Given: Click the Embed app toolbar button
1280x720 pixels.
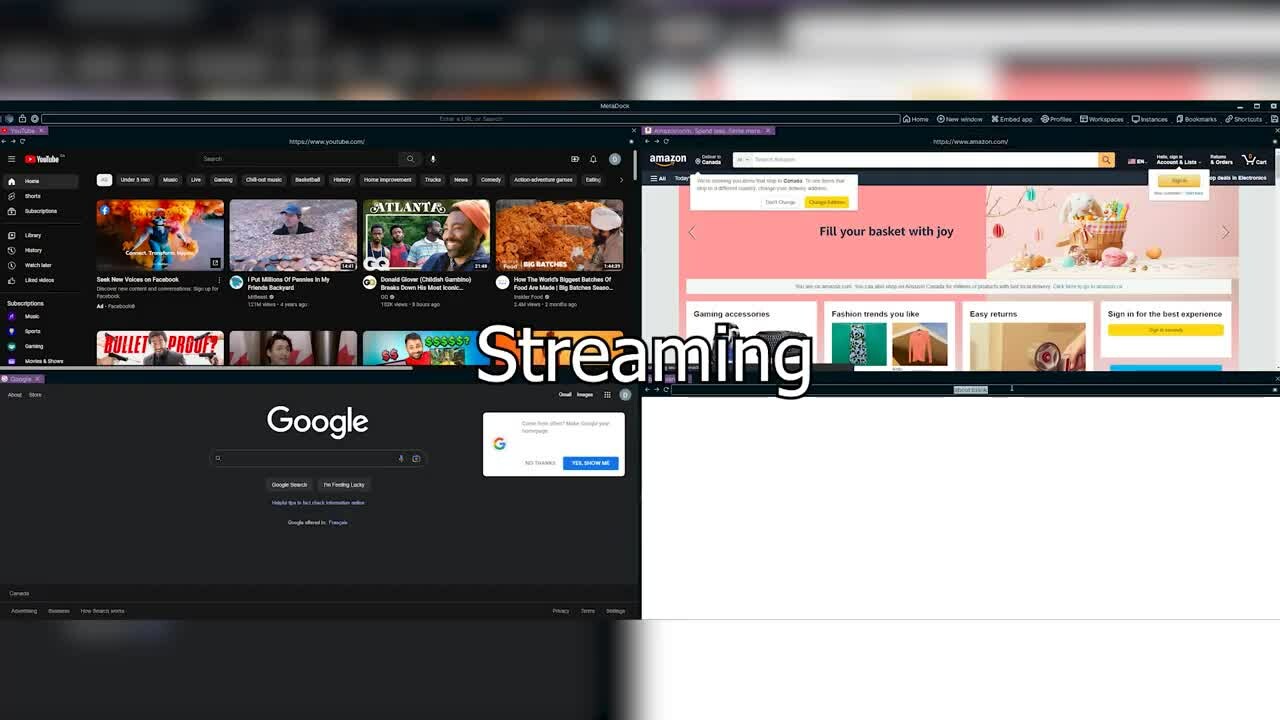Looking at the screenshot, I should [1011, 119].
